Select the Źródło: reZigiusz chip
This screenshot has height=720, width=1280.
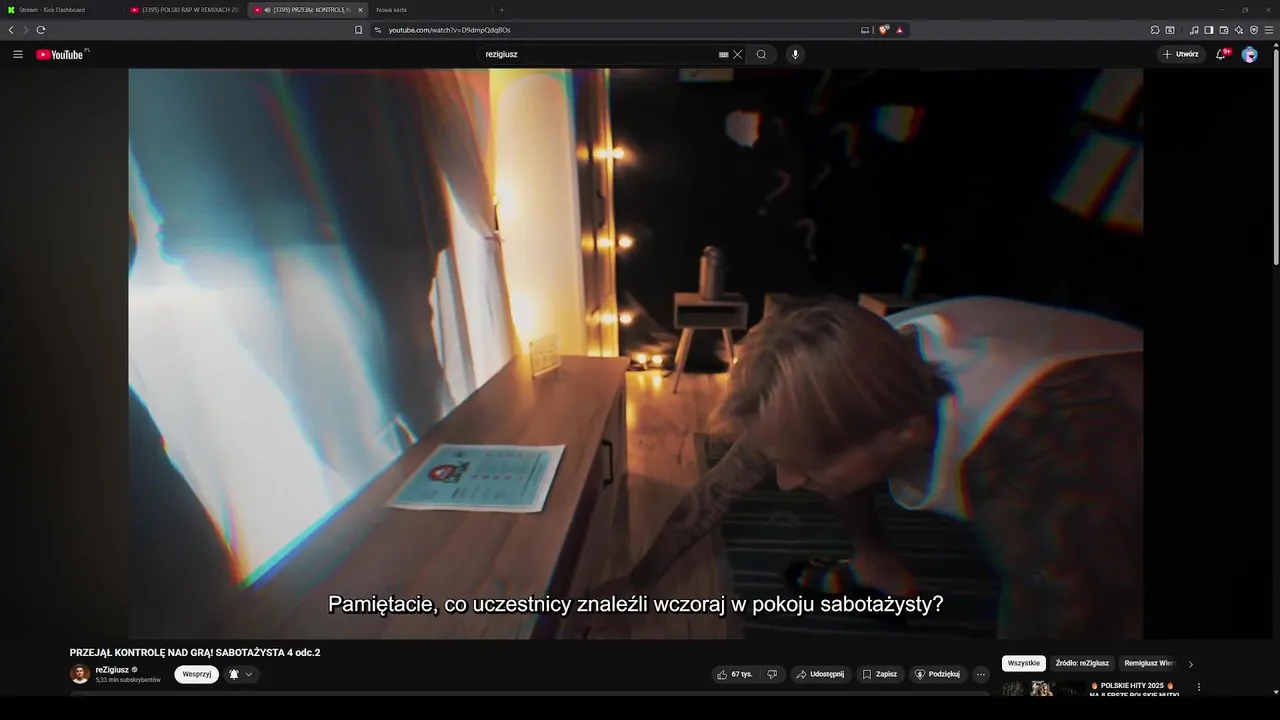[1082, 663]
